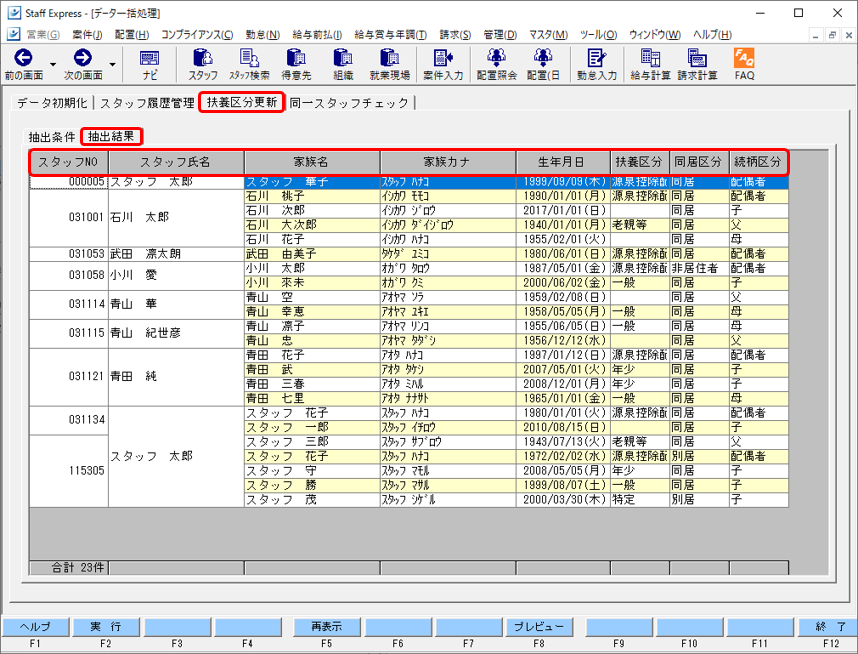Select staff number cell 031053
Viewport: 858px width, 654px height.
pos(69,254)
